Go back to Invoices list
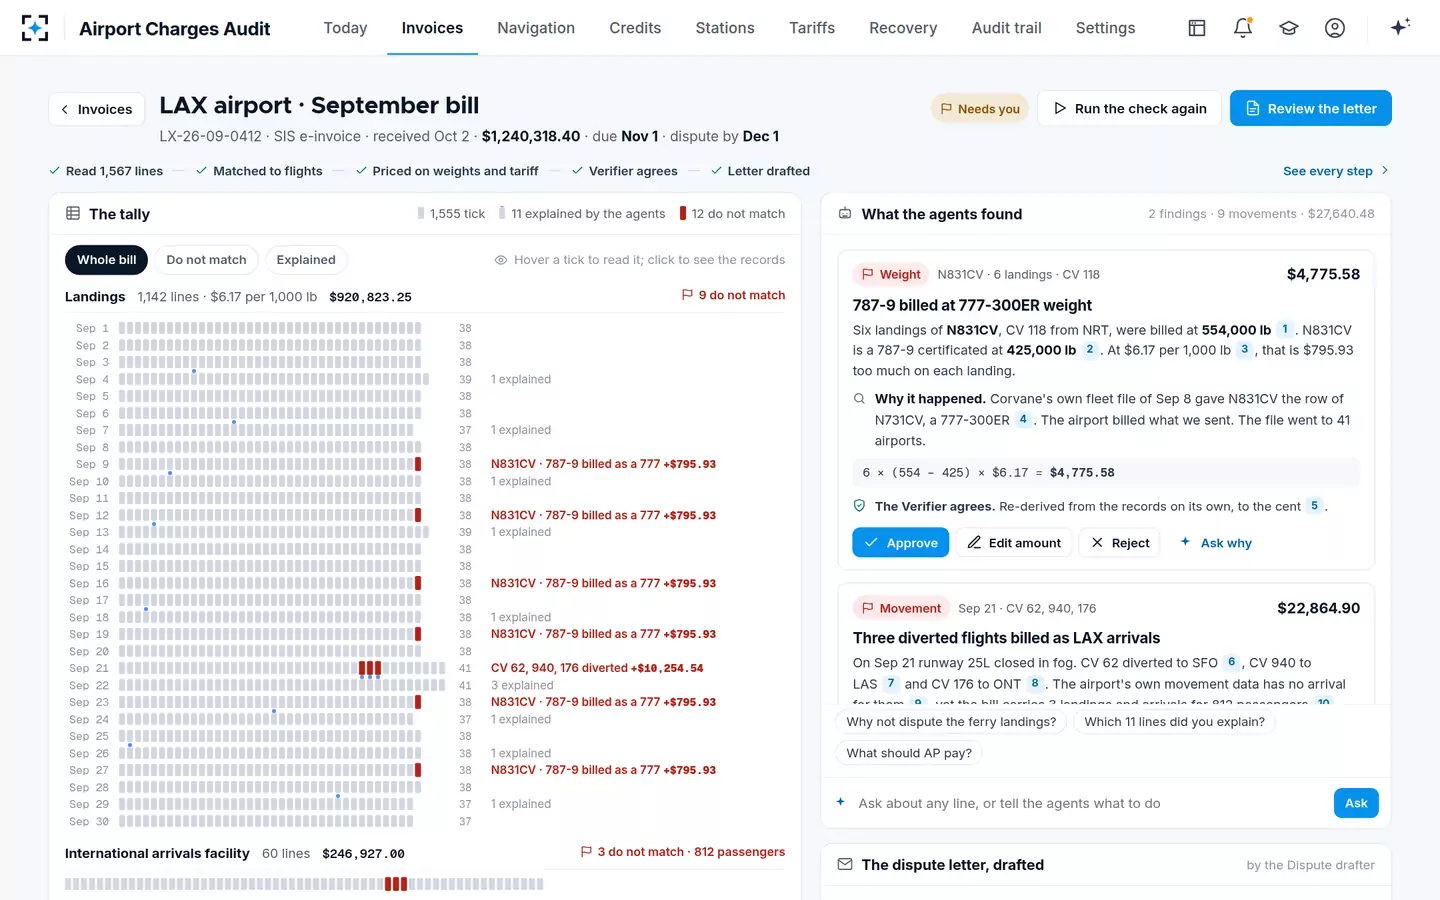 click(x=97, y=109)
